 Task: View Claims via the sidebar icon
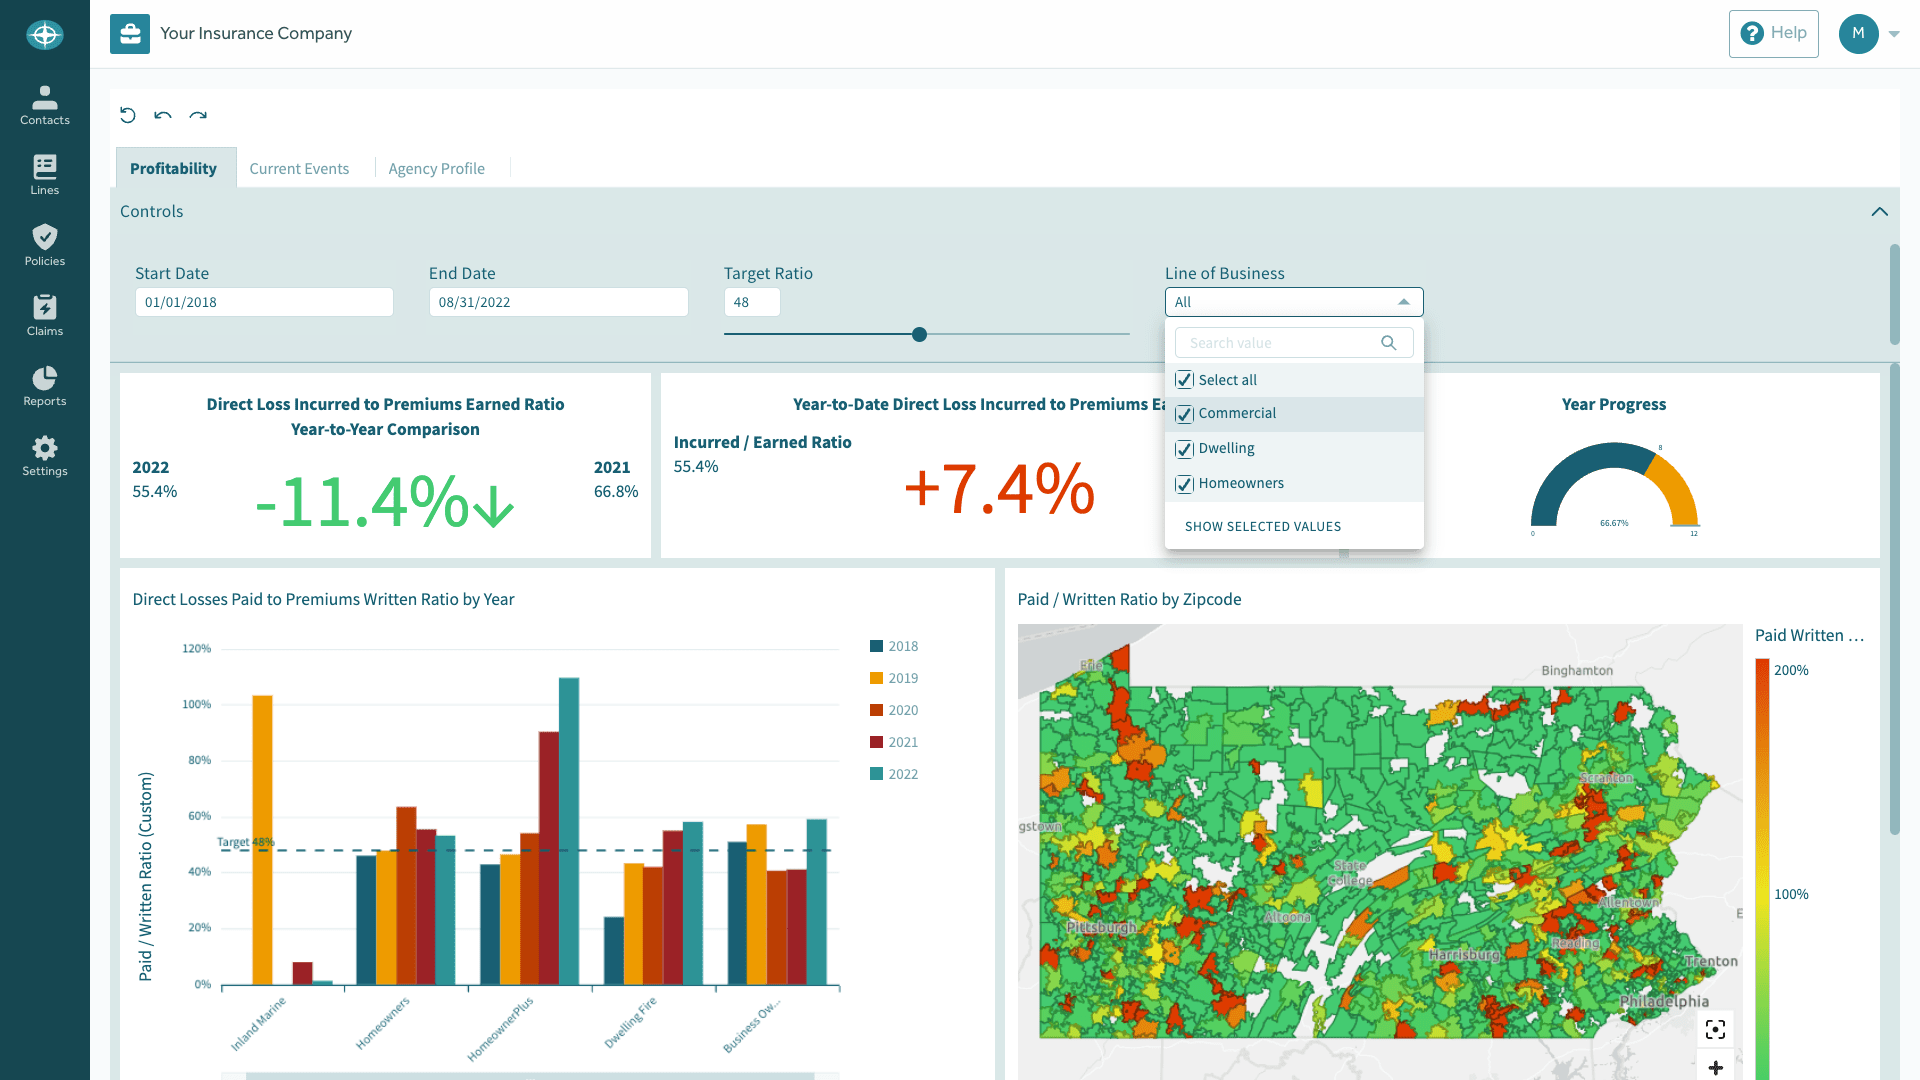tap(44, 315)
